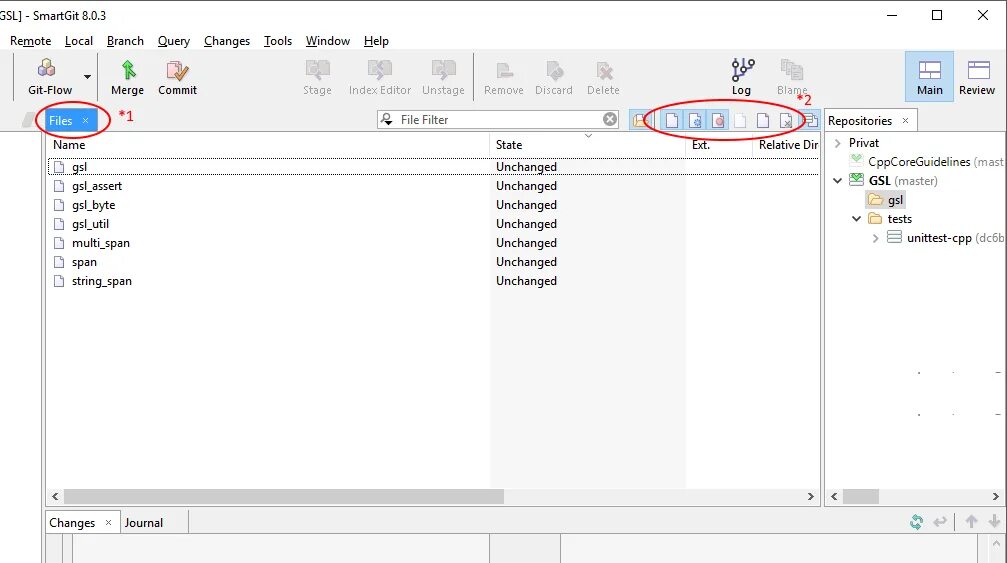
Task: Sort by Relative Dir column header
Action: 787,145
